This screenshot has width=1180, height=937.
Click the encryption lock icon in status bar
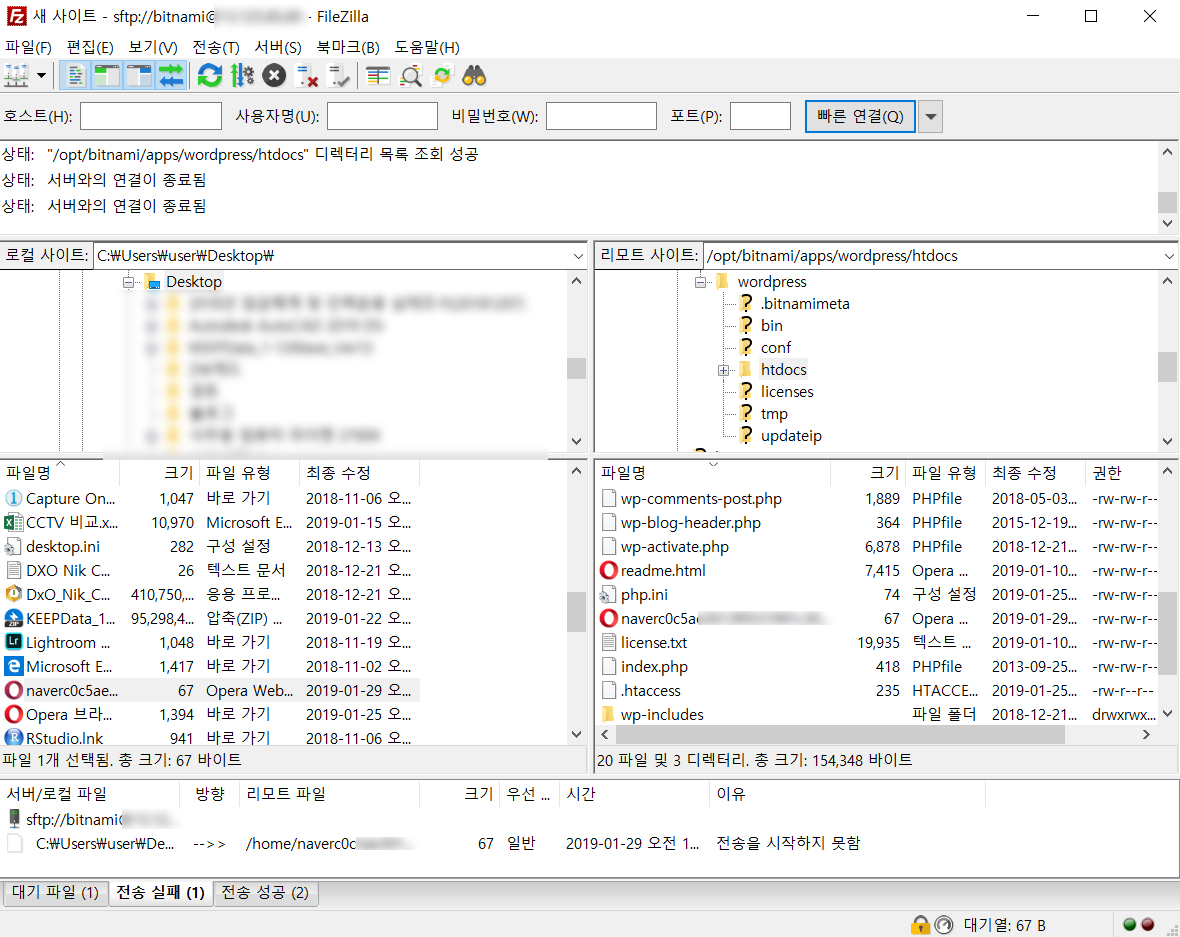[920, 925]
